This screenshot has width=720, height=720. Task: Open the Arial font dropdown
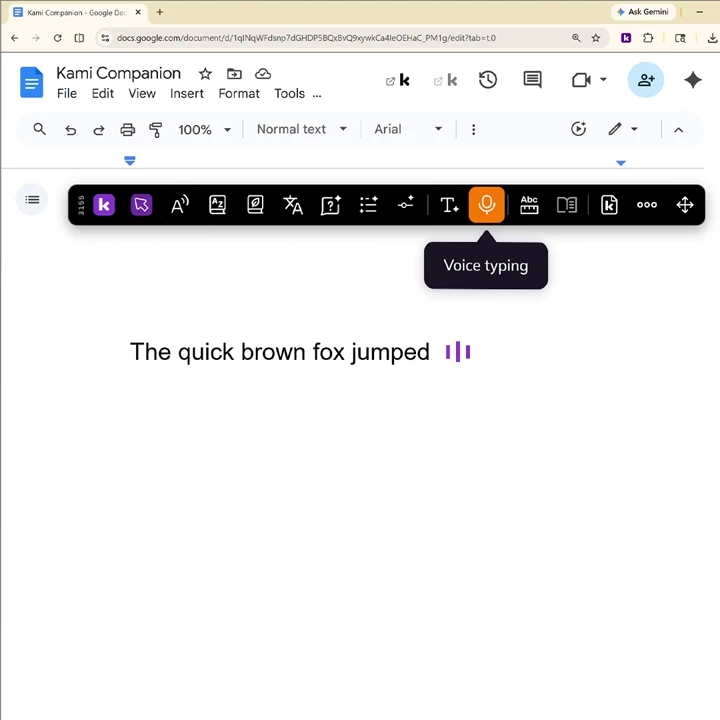(408, 129)
